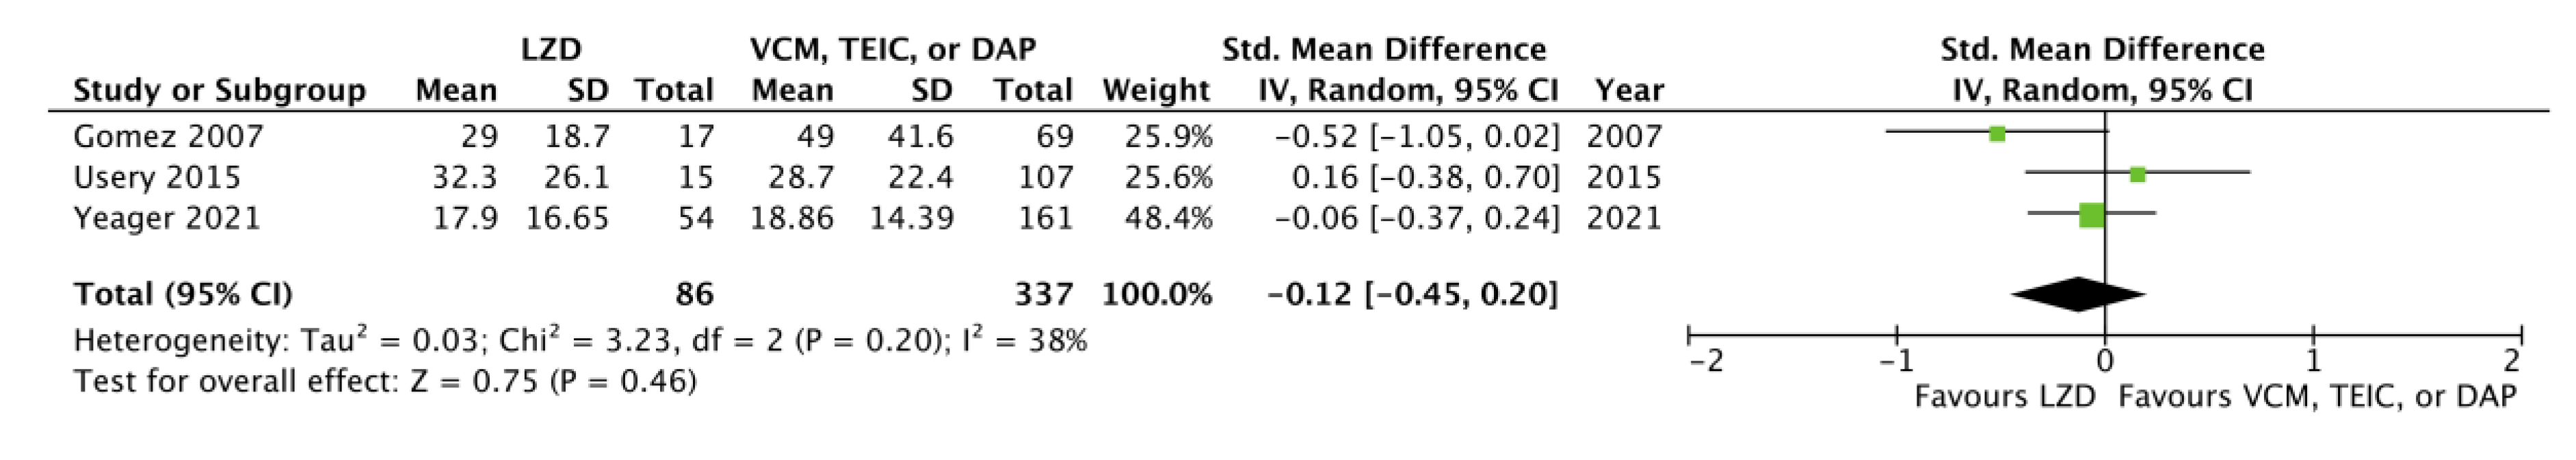Click the Study or Subgroup column header
2576x460 pixels.
tap(219, 90)
